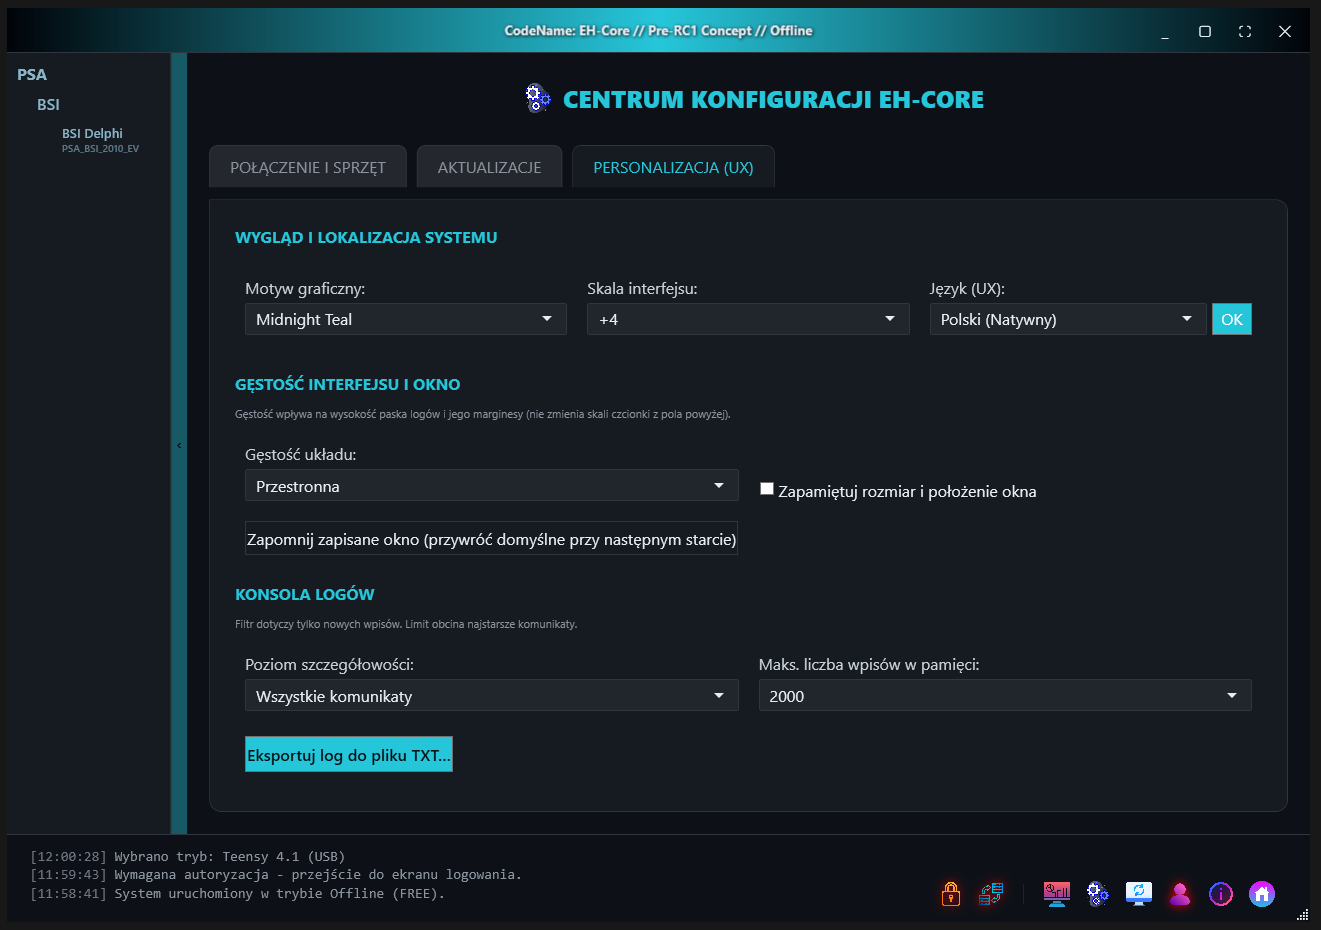Image resolution: width=1321 pixels, height=930 pixels.
Task: Click 'Eksportuj log do pliku TXT...' button
Action: (349, 755)
